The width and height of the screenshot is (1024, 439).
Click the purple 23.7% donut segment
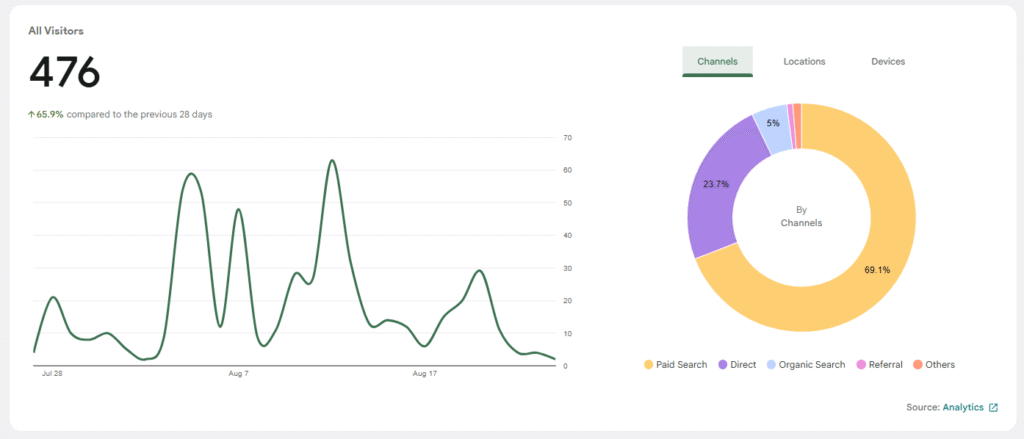(714, 190)
